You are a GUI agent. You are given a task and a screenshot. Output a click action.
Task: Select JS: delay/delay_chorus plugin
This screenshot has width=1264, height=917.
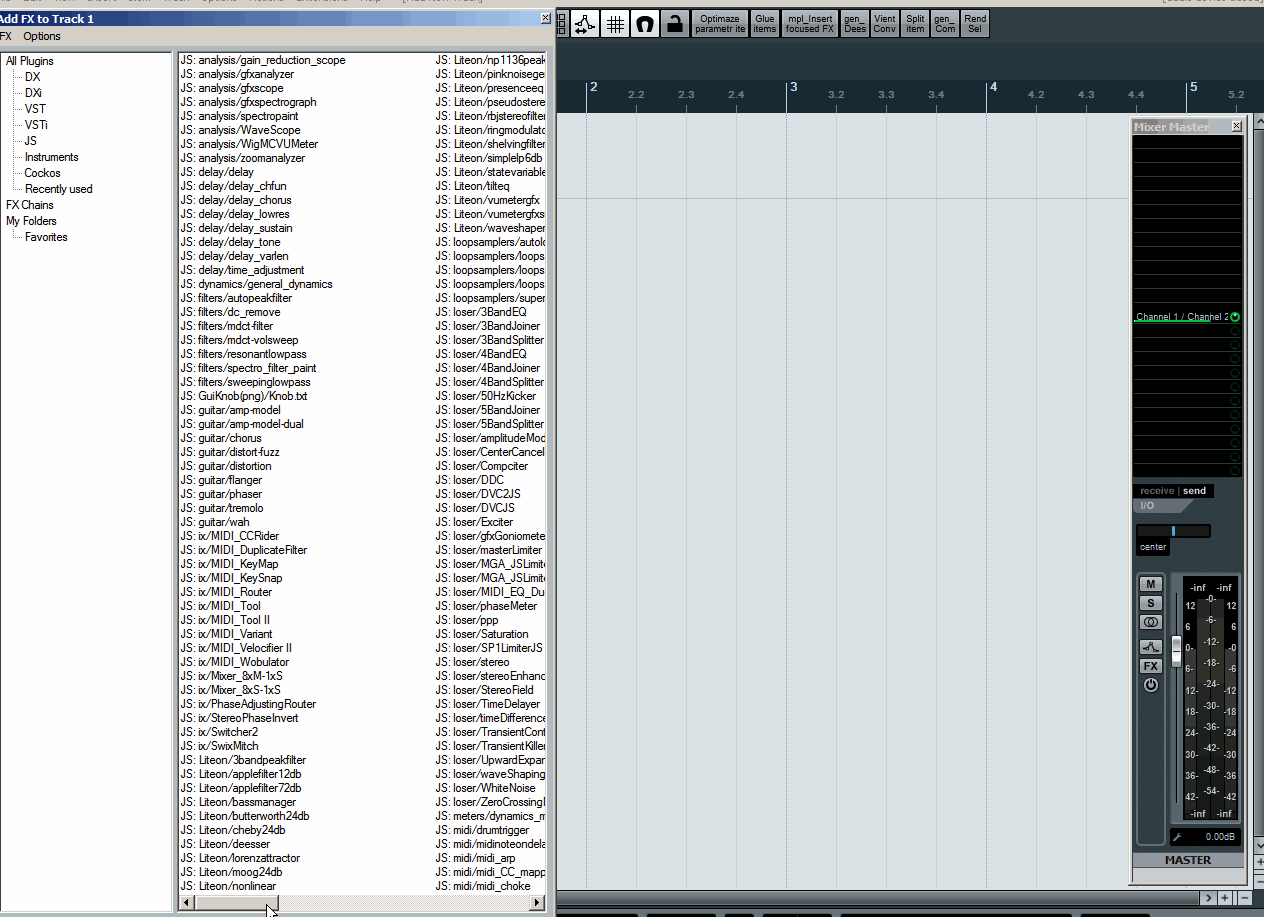[x=236, y=200]
